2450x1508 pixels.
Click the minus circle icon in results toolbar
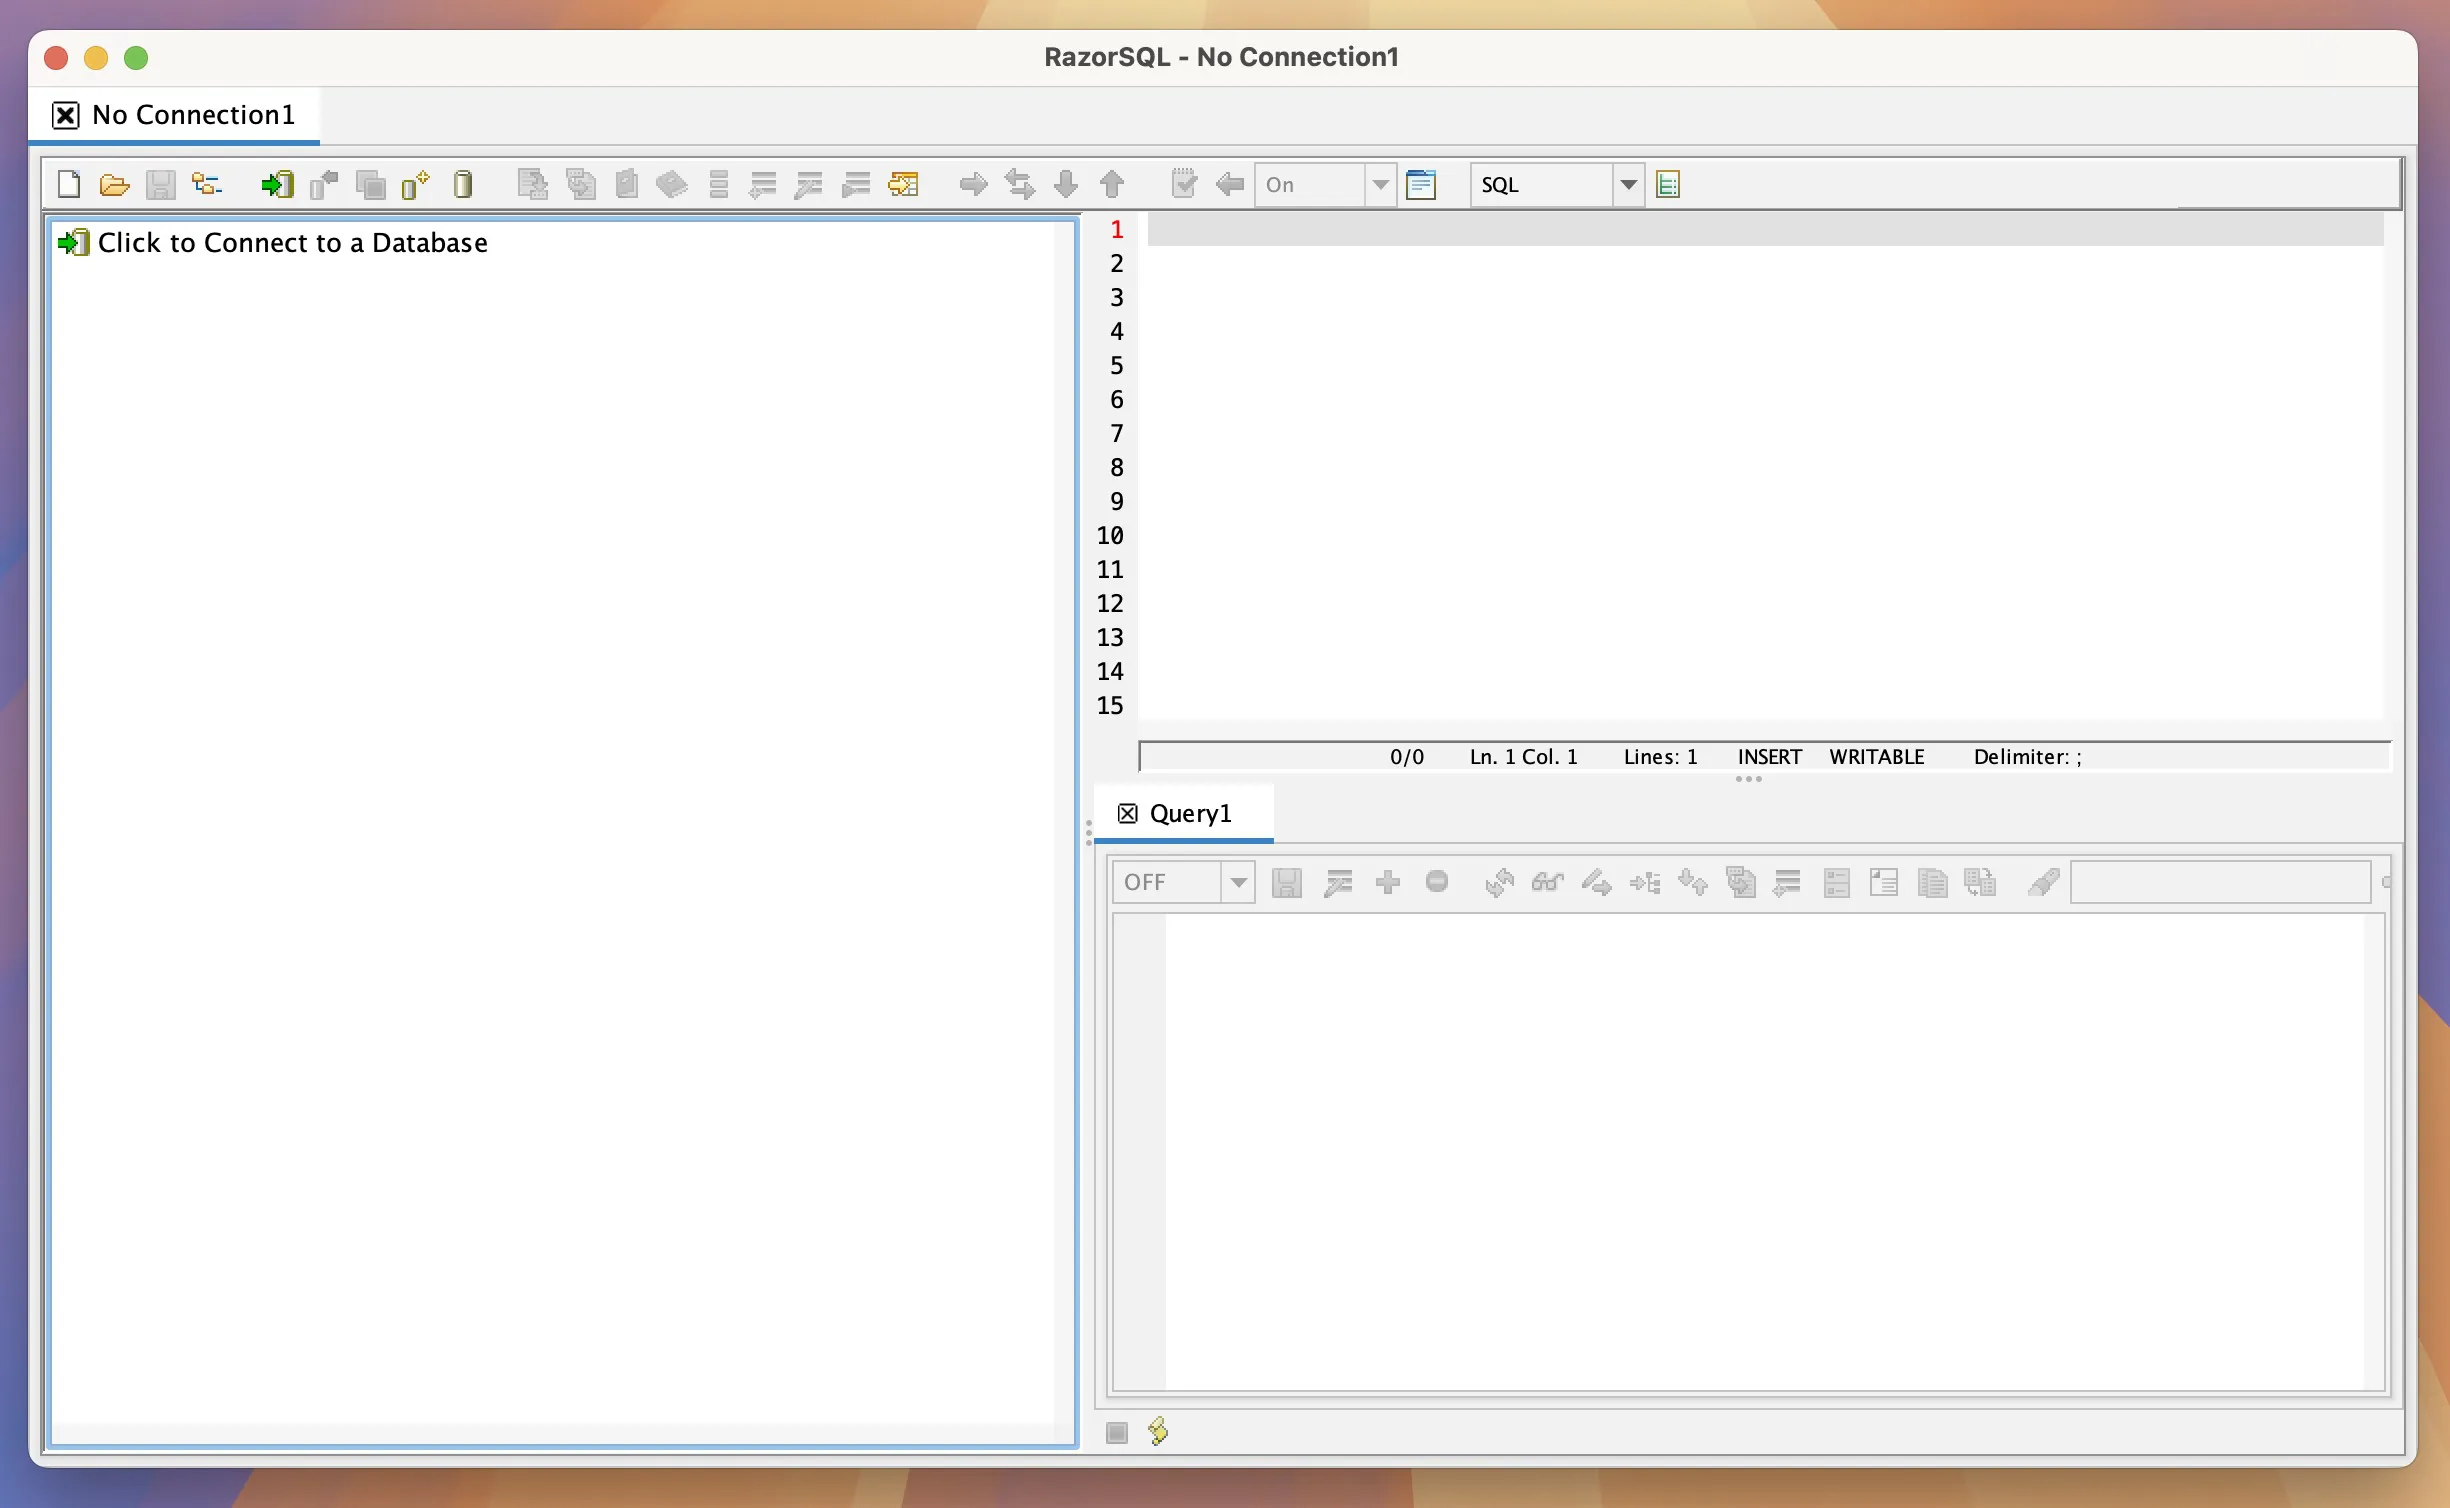tap(1437, 882)
